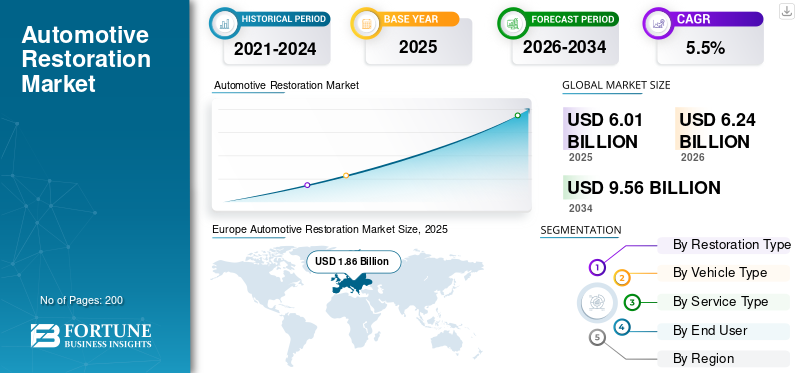Viewport: 800px width, 373px height.
Task: Click the 2026-2034 forecast period value
Action: [x=565, y=47]
